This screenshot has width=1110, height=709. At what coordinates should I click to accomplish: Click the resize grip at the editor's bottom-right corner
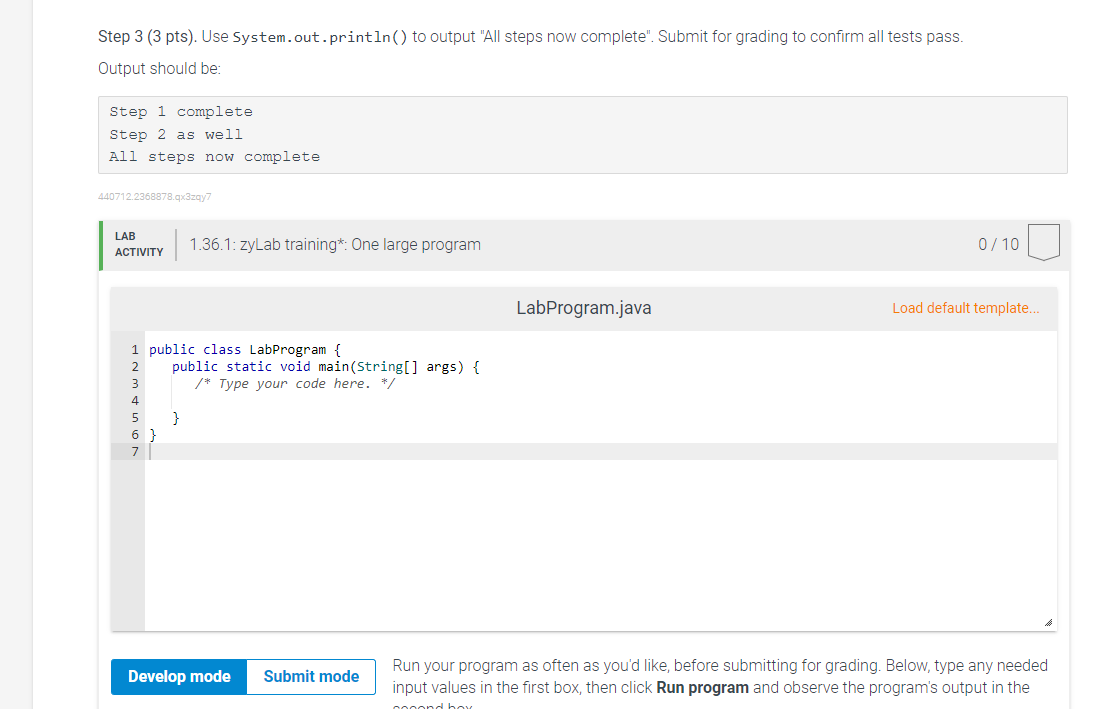click(1049, 623)
